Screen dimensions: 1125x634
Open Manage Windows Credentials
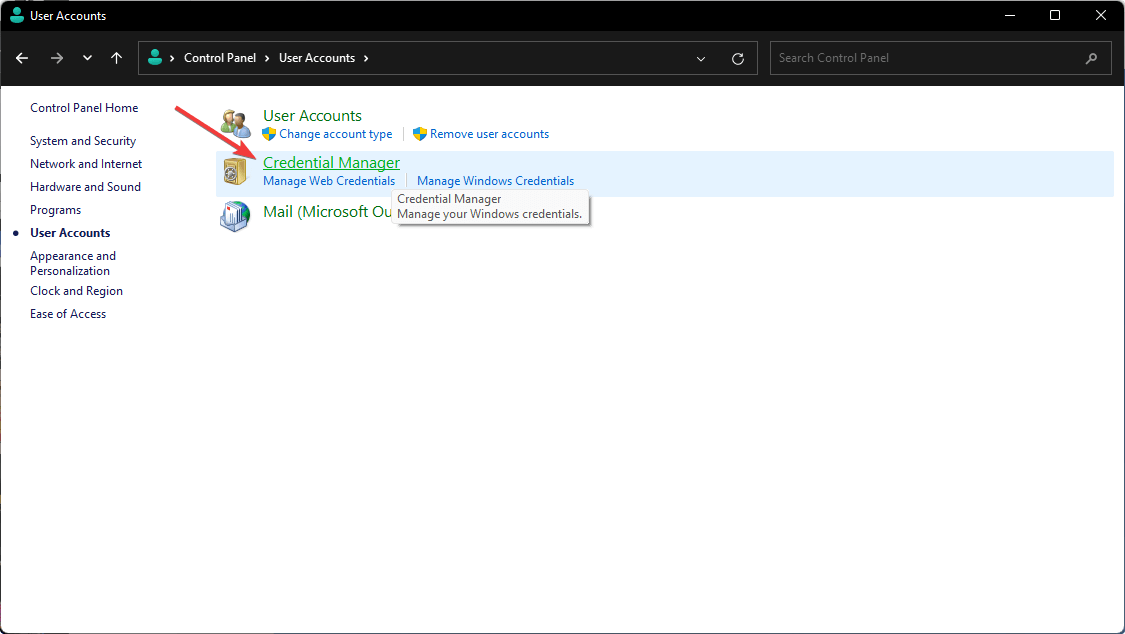click(495, 181)
